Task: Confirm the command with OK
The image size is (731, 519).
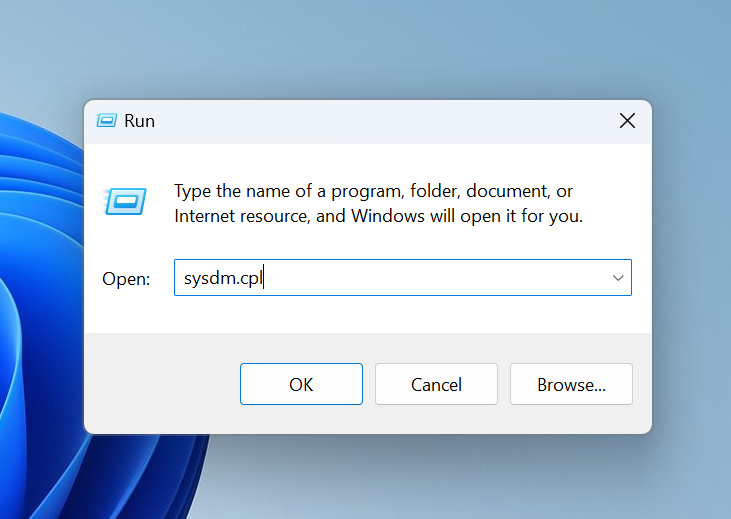Action: click(x=301, y=384)
